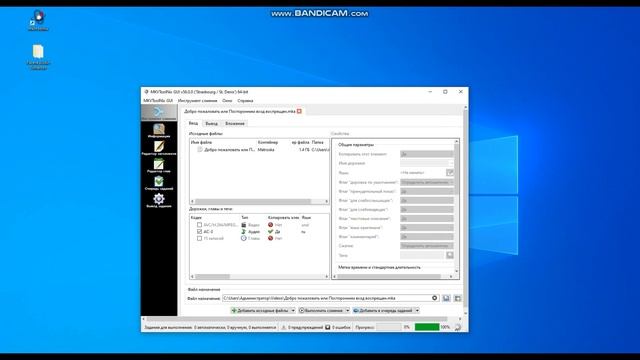640x360 pixels.
Task: Open the original language flag dropdown
Action: tap(427, 227)
